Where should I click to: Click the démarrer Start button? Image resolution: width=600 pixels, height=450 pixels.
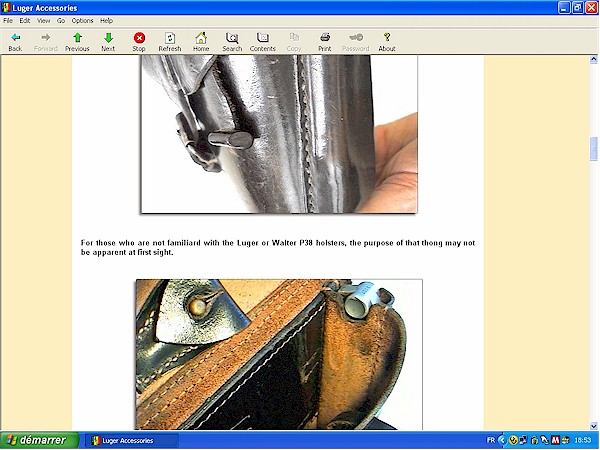(x=39, y=440)
